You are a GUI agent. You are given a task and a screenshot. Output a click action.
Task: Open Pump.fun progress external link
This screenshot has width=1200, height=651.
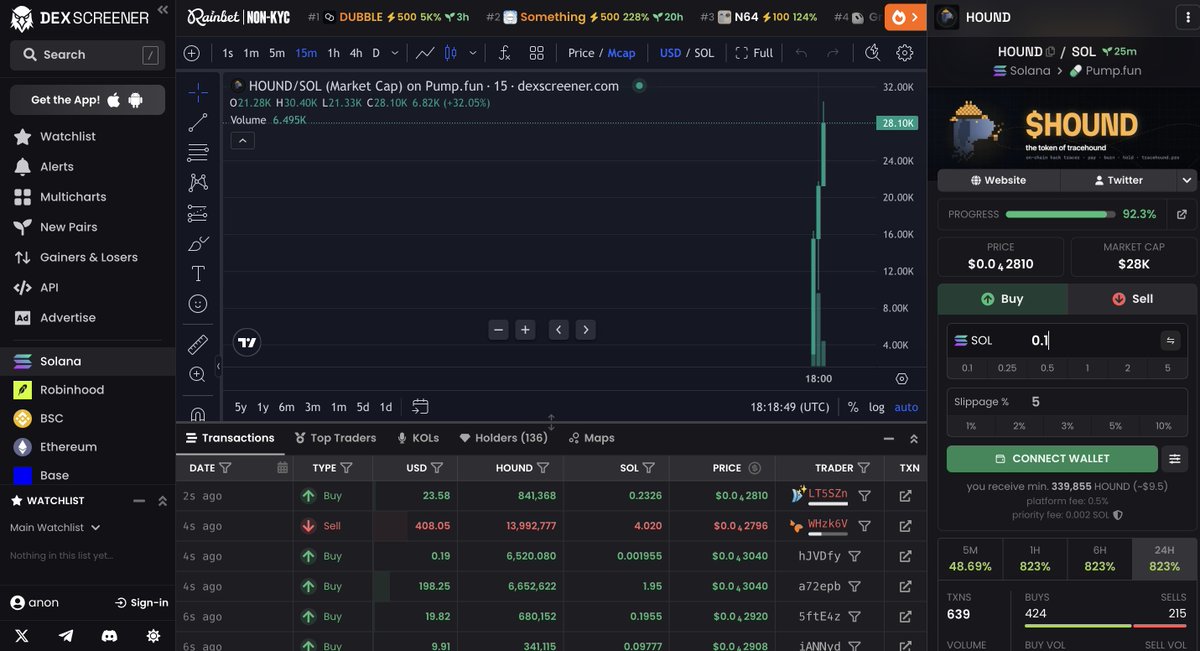click(x=1181, y=214)
